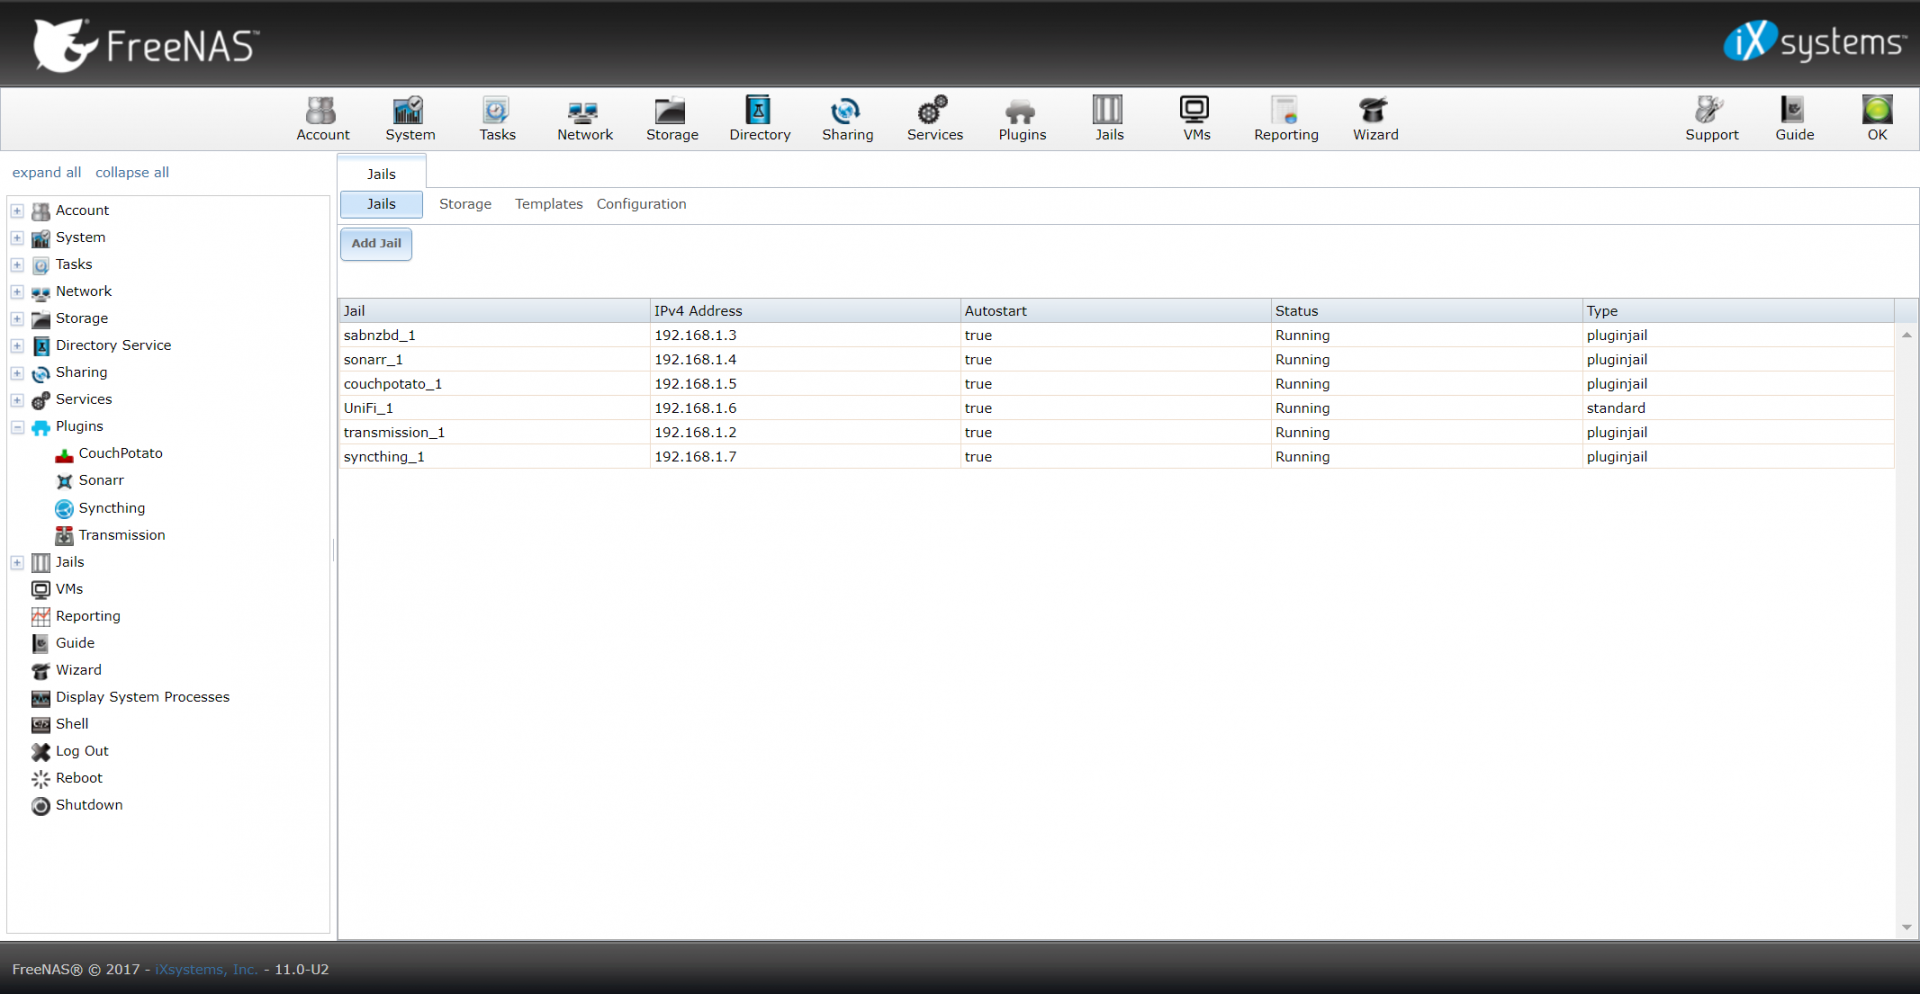This screenshot has height=994, width=1920.
Task: Open Guide in the sidebar tree
Action: click(75, 643)
